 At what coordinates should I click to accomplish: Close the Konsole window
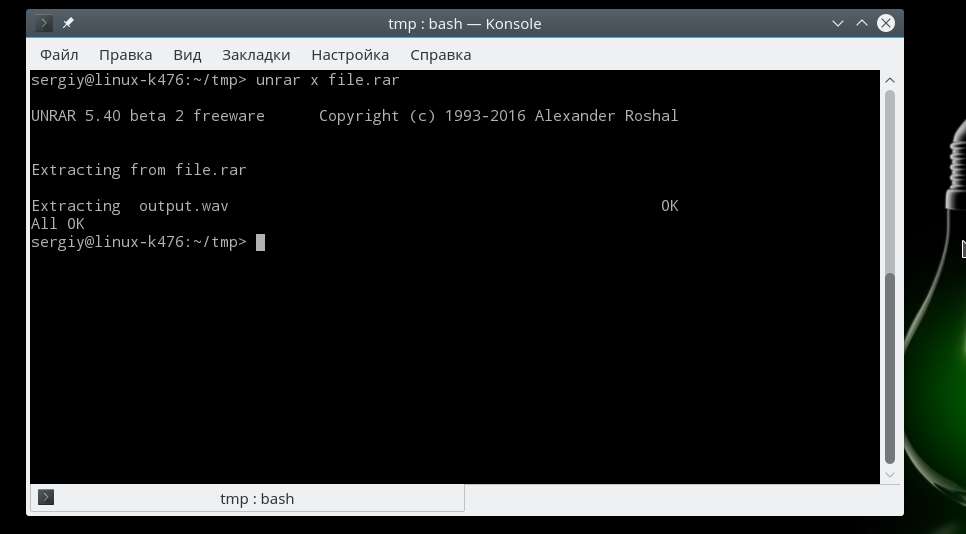click(886, 23)
